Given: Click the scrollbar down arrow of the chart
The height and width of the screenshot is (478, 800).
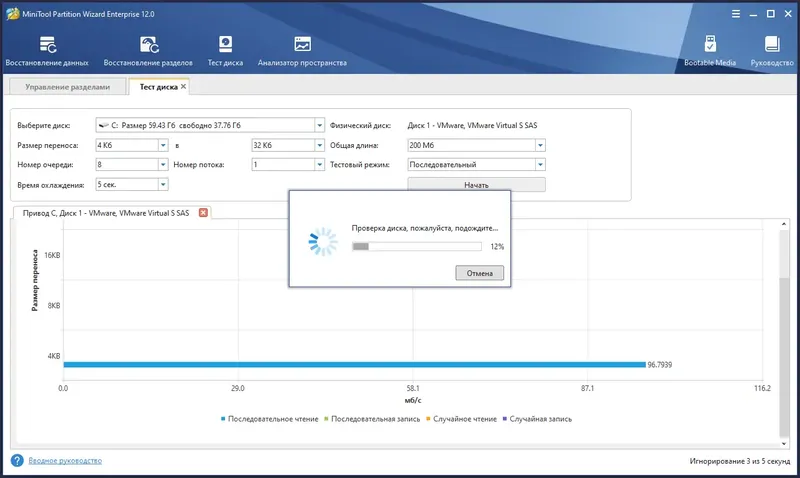Looking at the screenshot, I should tap(784, 444).
